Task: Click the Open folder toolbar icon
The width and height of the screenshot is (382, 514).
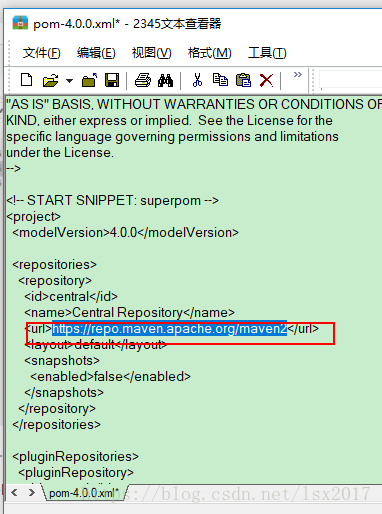Action: pos(51,80)
